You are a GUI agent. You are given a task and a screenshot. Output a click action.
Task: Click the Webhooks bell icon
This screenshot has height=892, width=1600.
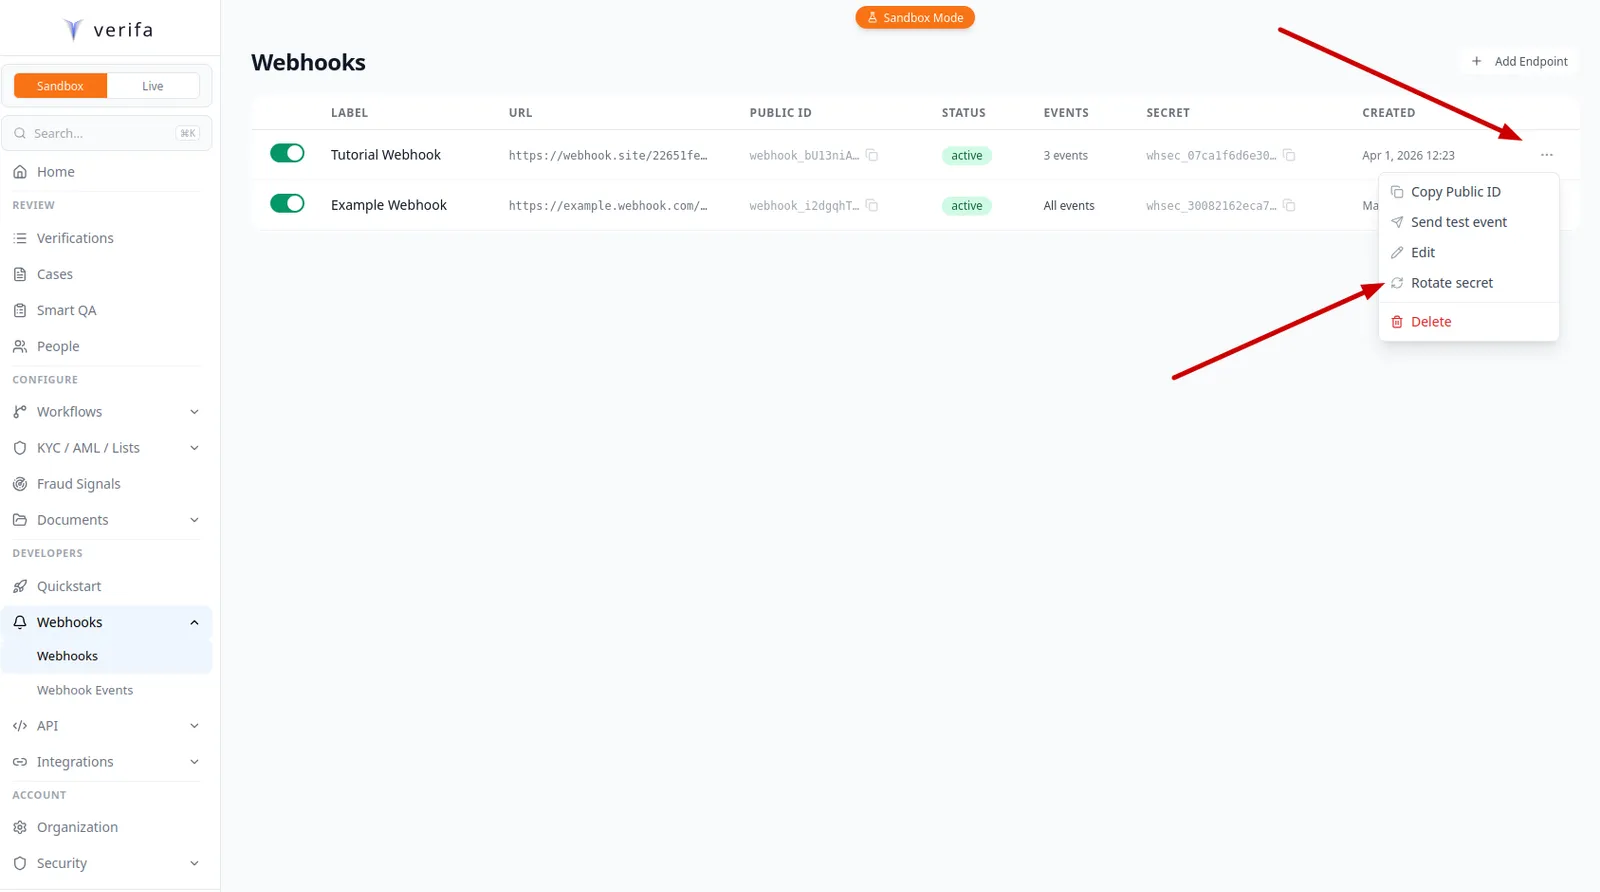(x=20, y=622)
